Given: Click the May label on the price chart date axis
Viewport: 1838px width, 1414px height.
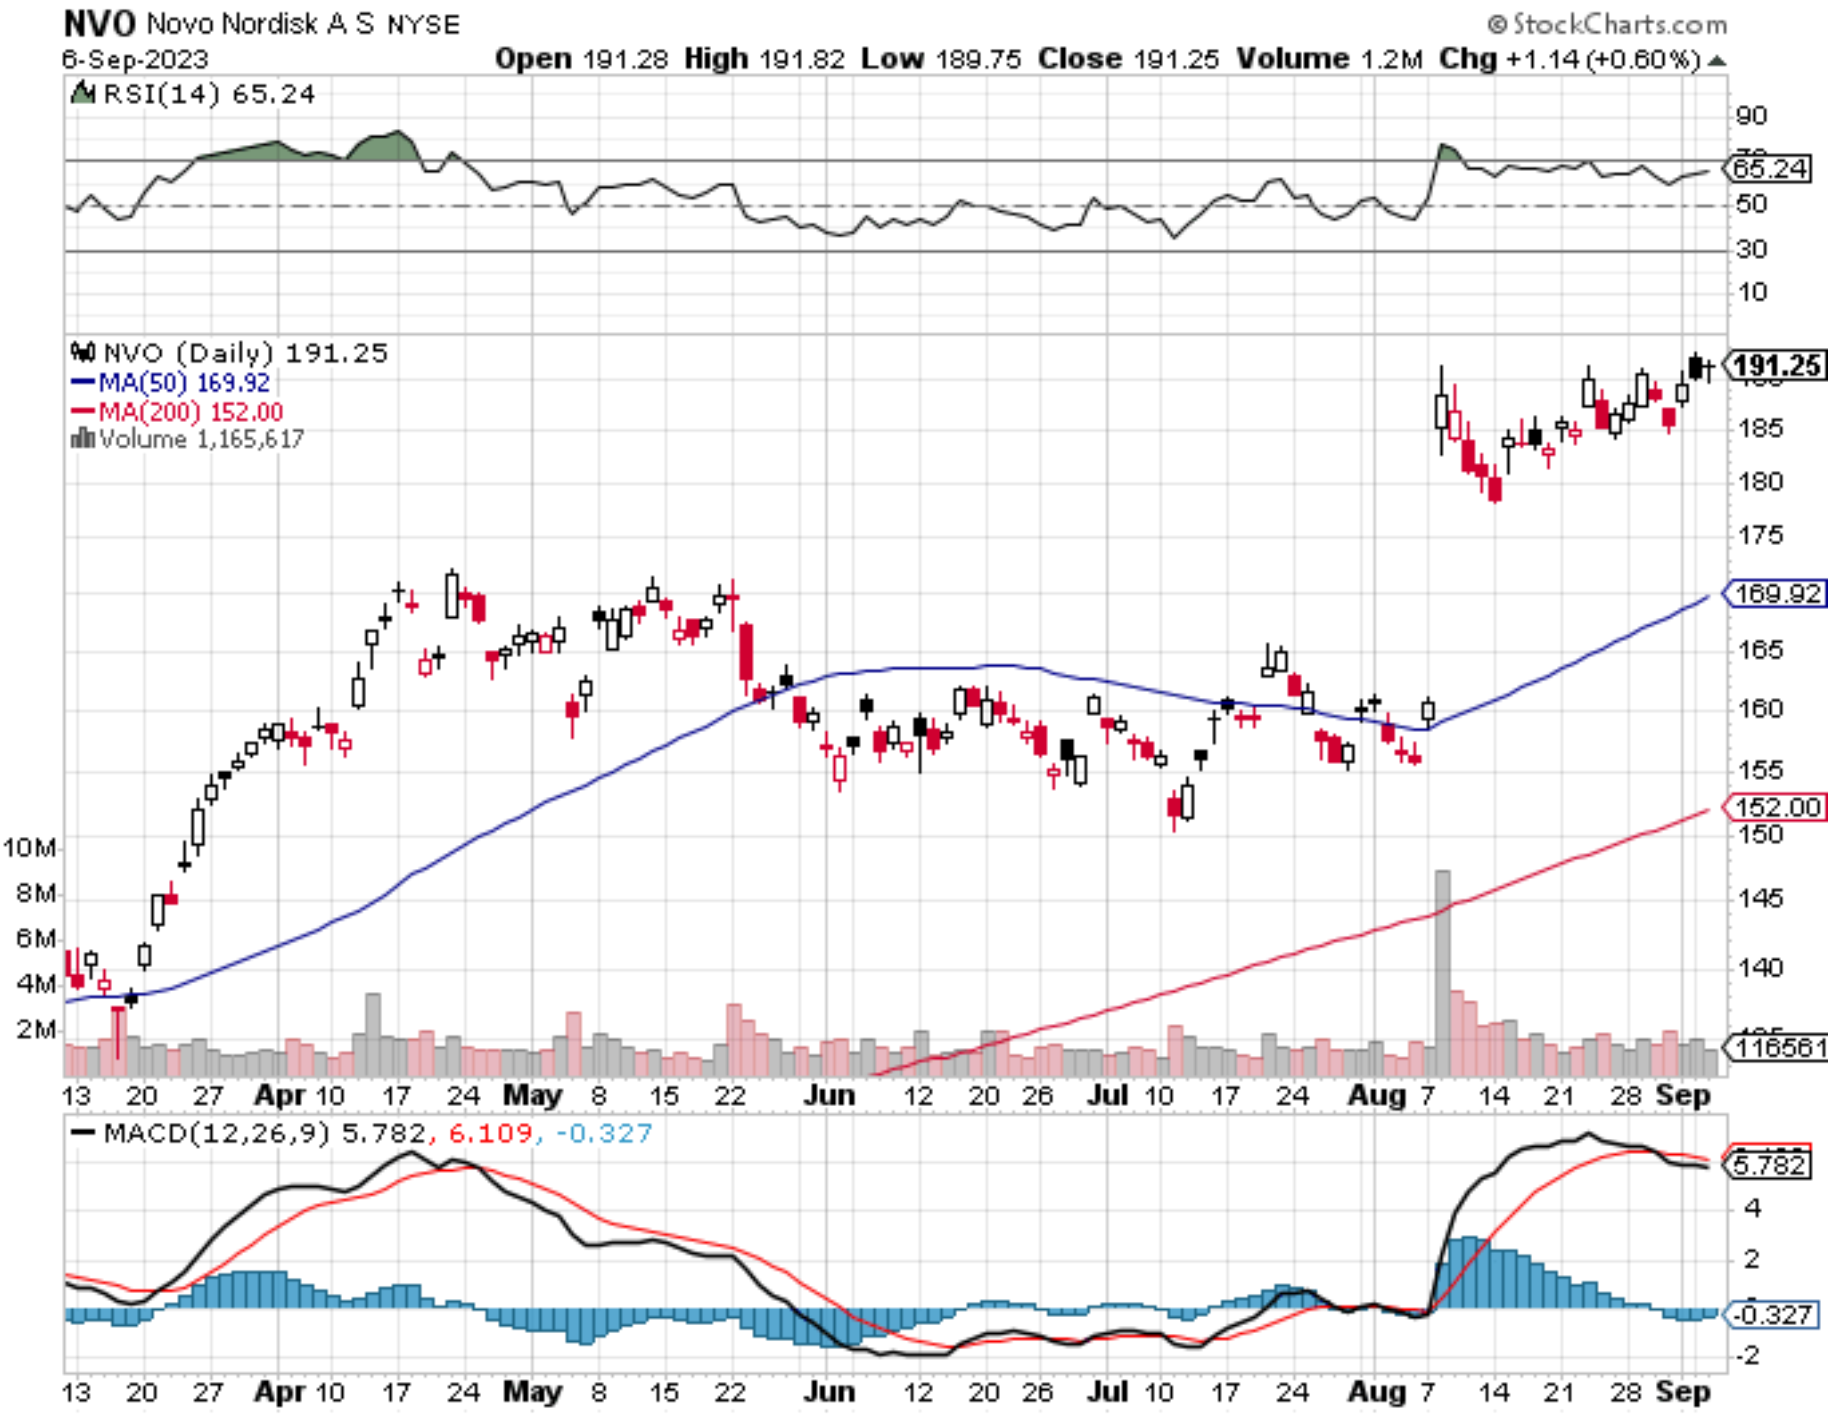Looking at the screenshot, I should coord(532,1095).
